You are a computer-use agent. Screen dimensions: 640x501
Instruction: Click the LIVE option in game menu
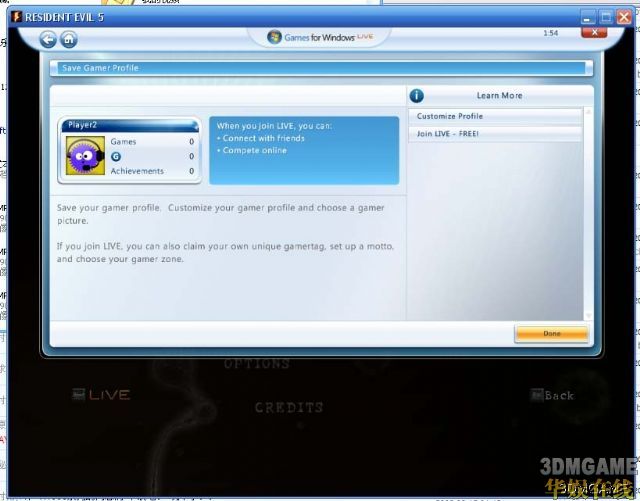101,394
